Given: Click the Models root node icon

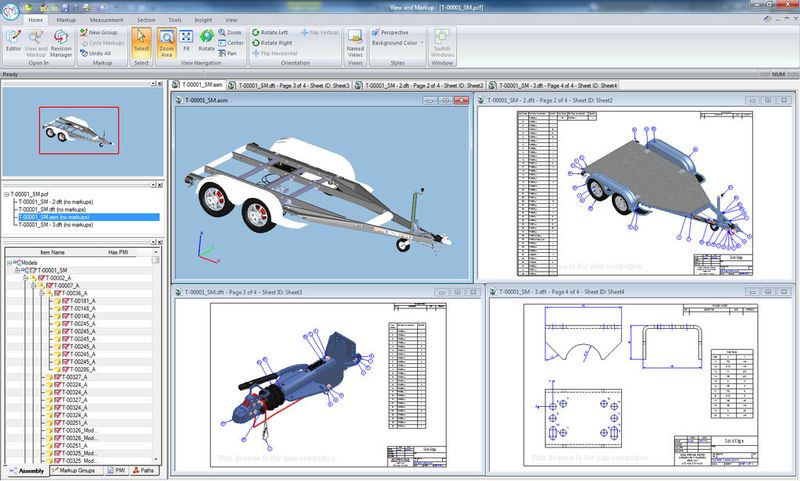Looking at the screenshot, I should 18,263.
